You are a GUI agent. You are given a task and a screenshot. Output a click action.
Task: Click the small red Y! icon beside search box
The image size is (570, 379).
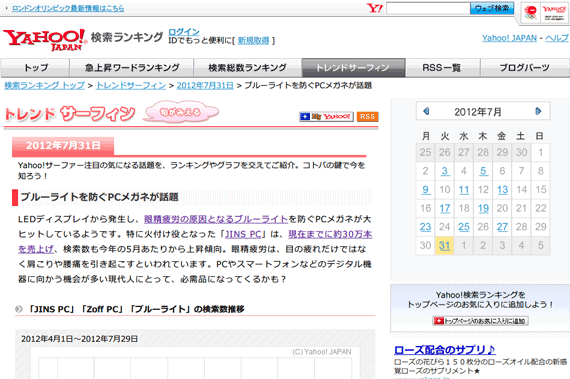(375, 8)
